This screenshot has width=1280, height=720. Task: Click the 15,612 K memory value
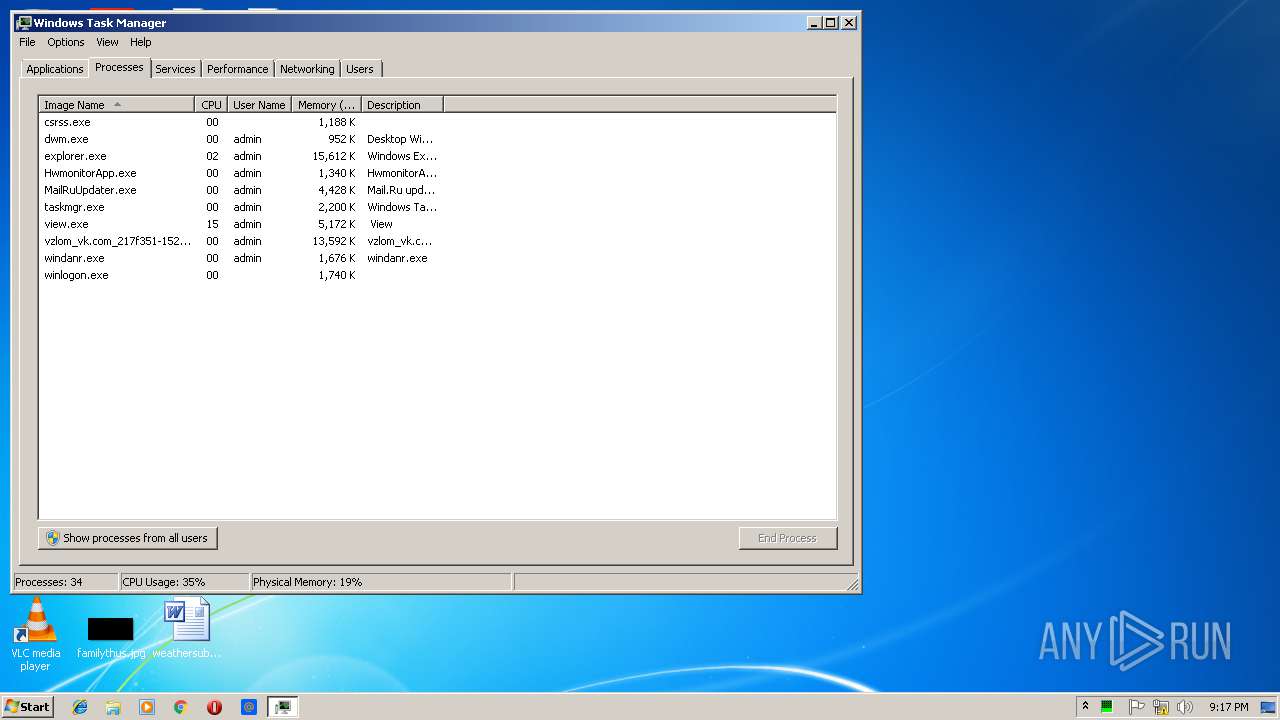333,156
